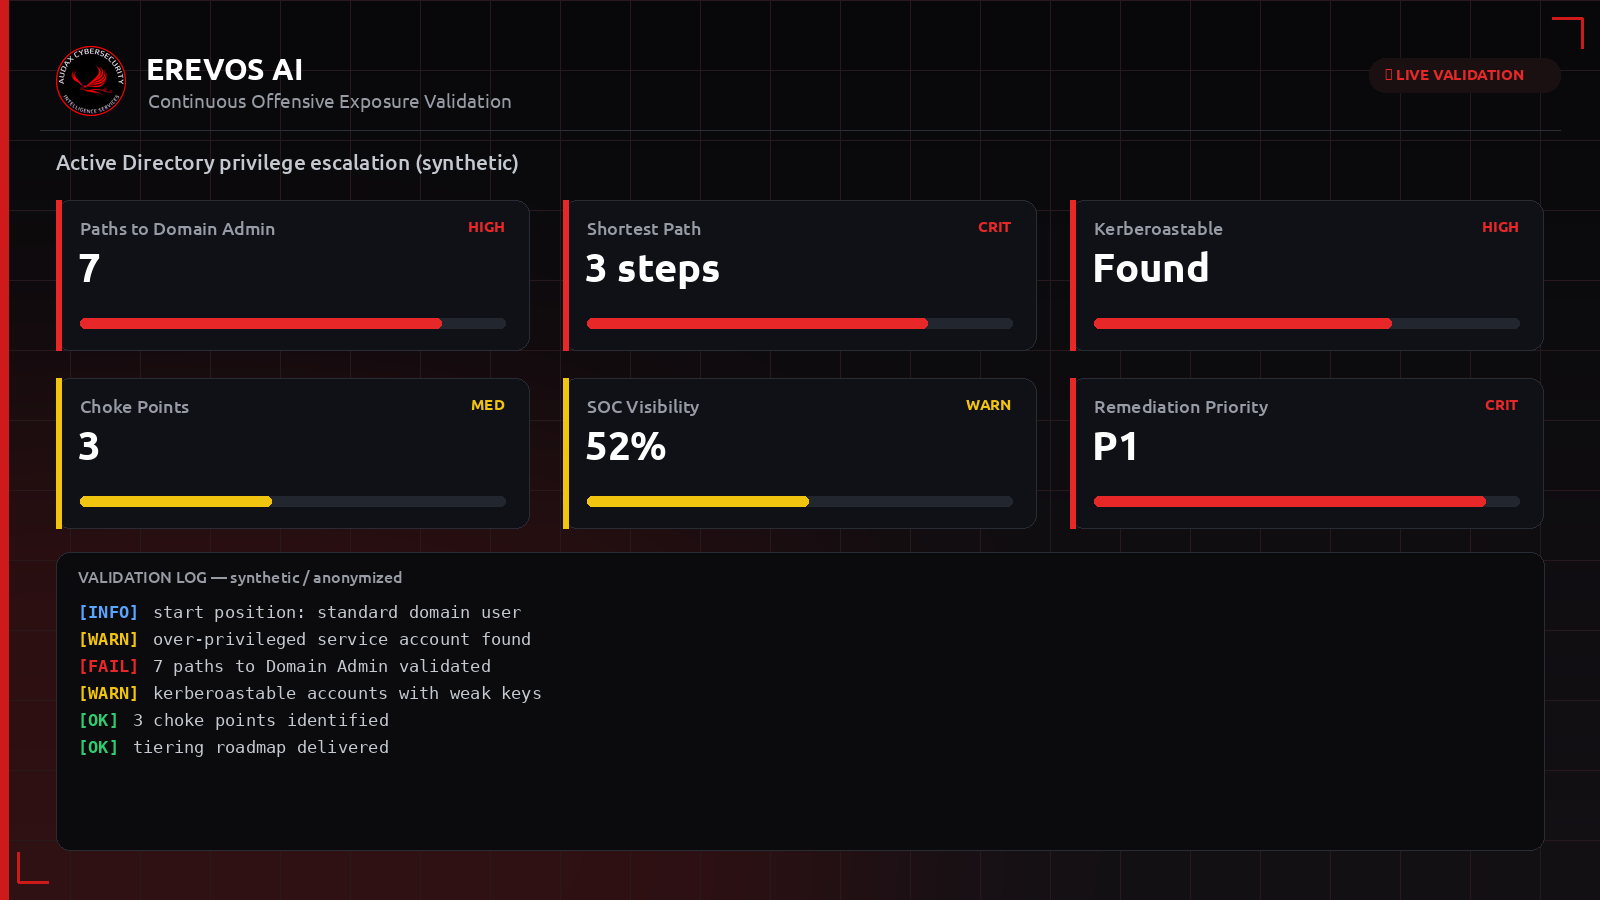The height and width of the screenshot is (900, 1600).
Task: Click the CRIT tag on Shortest Path
Action: click(x=994, y=227)
